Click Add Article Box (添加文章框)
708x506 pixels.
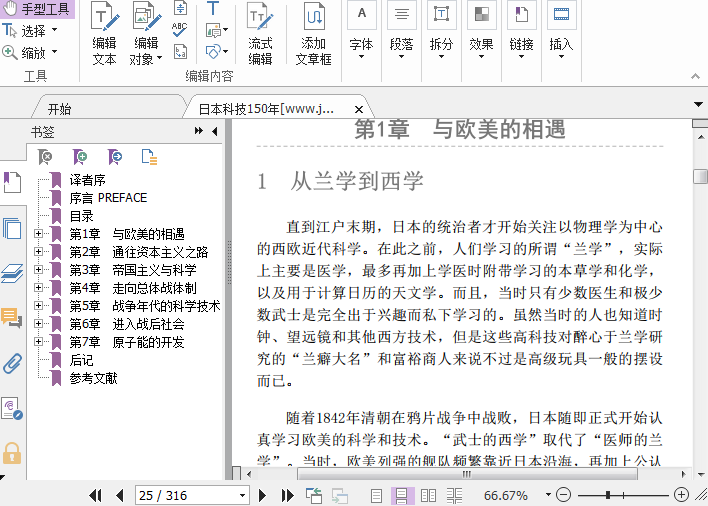(x=314, y=33)
